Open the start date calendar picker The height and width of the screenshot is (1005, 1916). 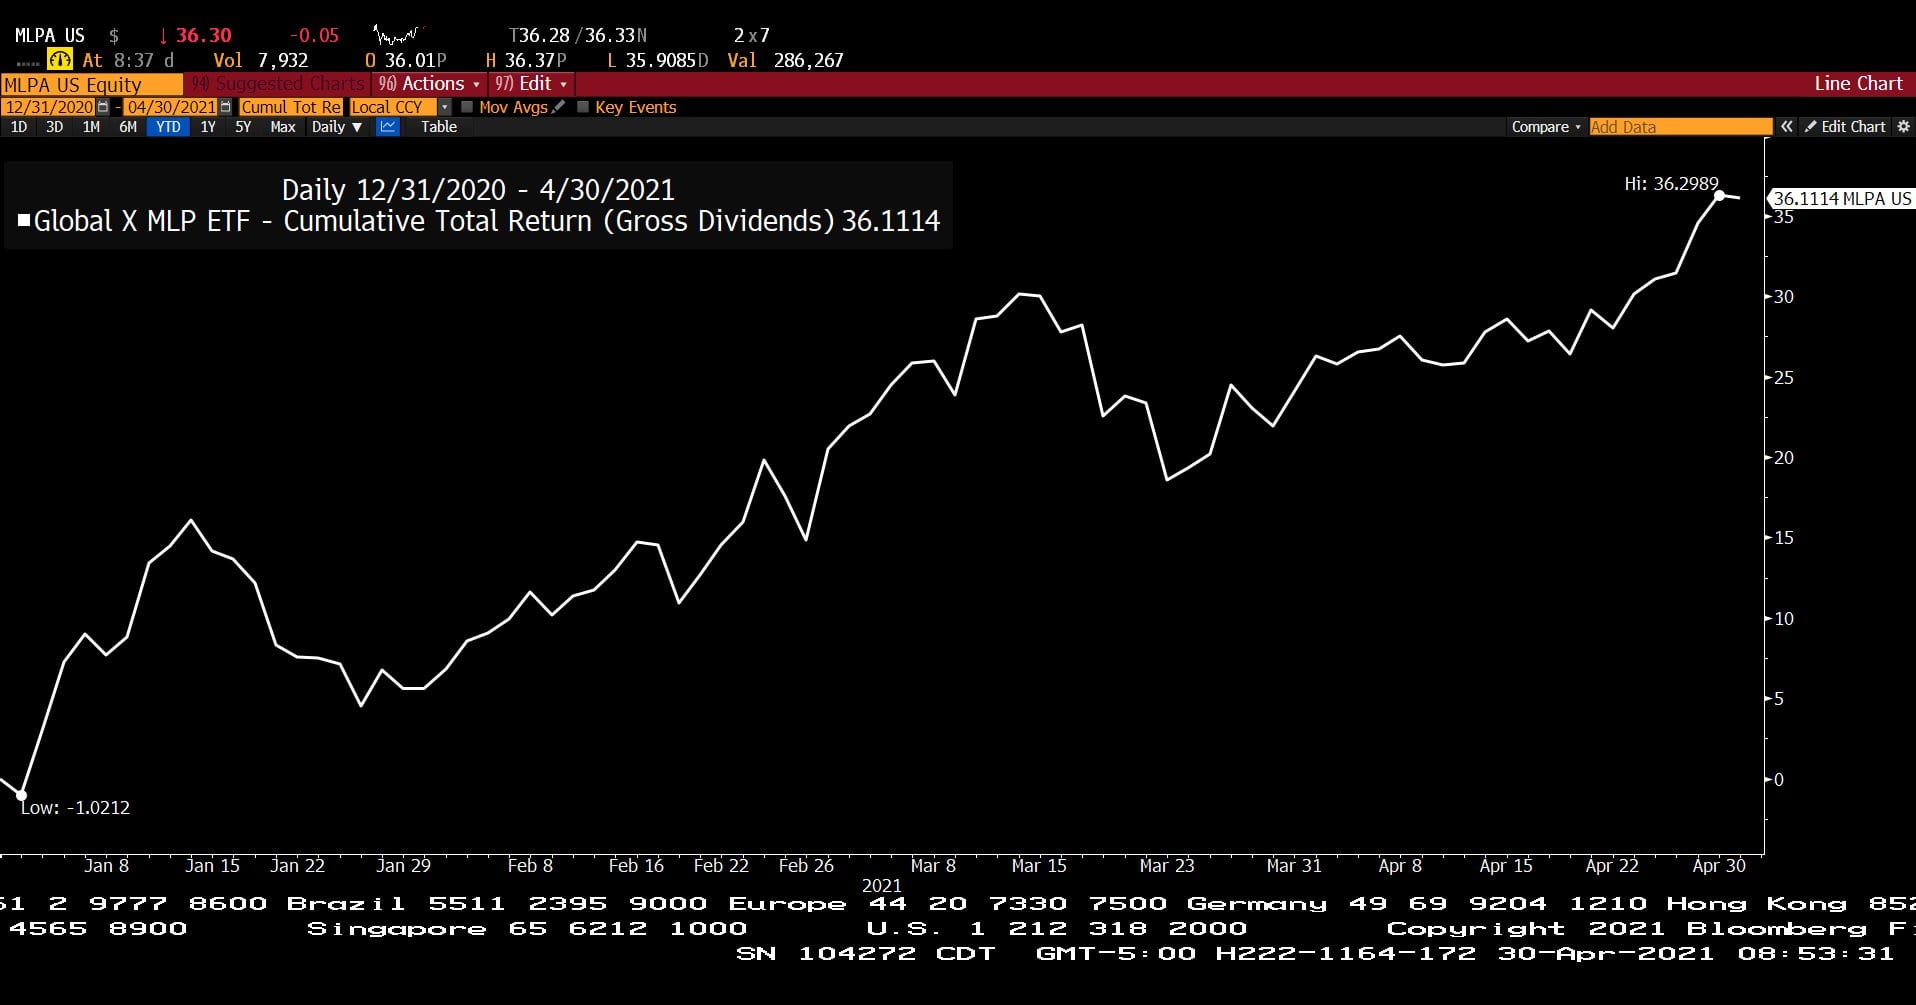103,107
